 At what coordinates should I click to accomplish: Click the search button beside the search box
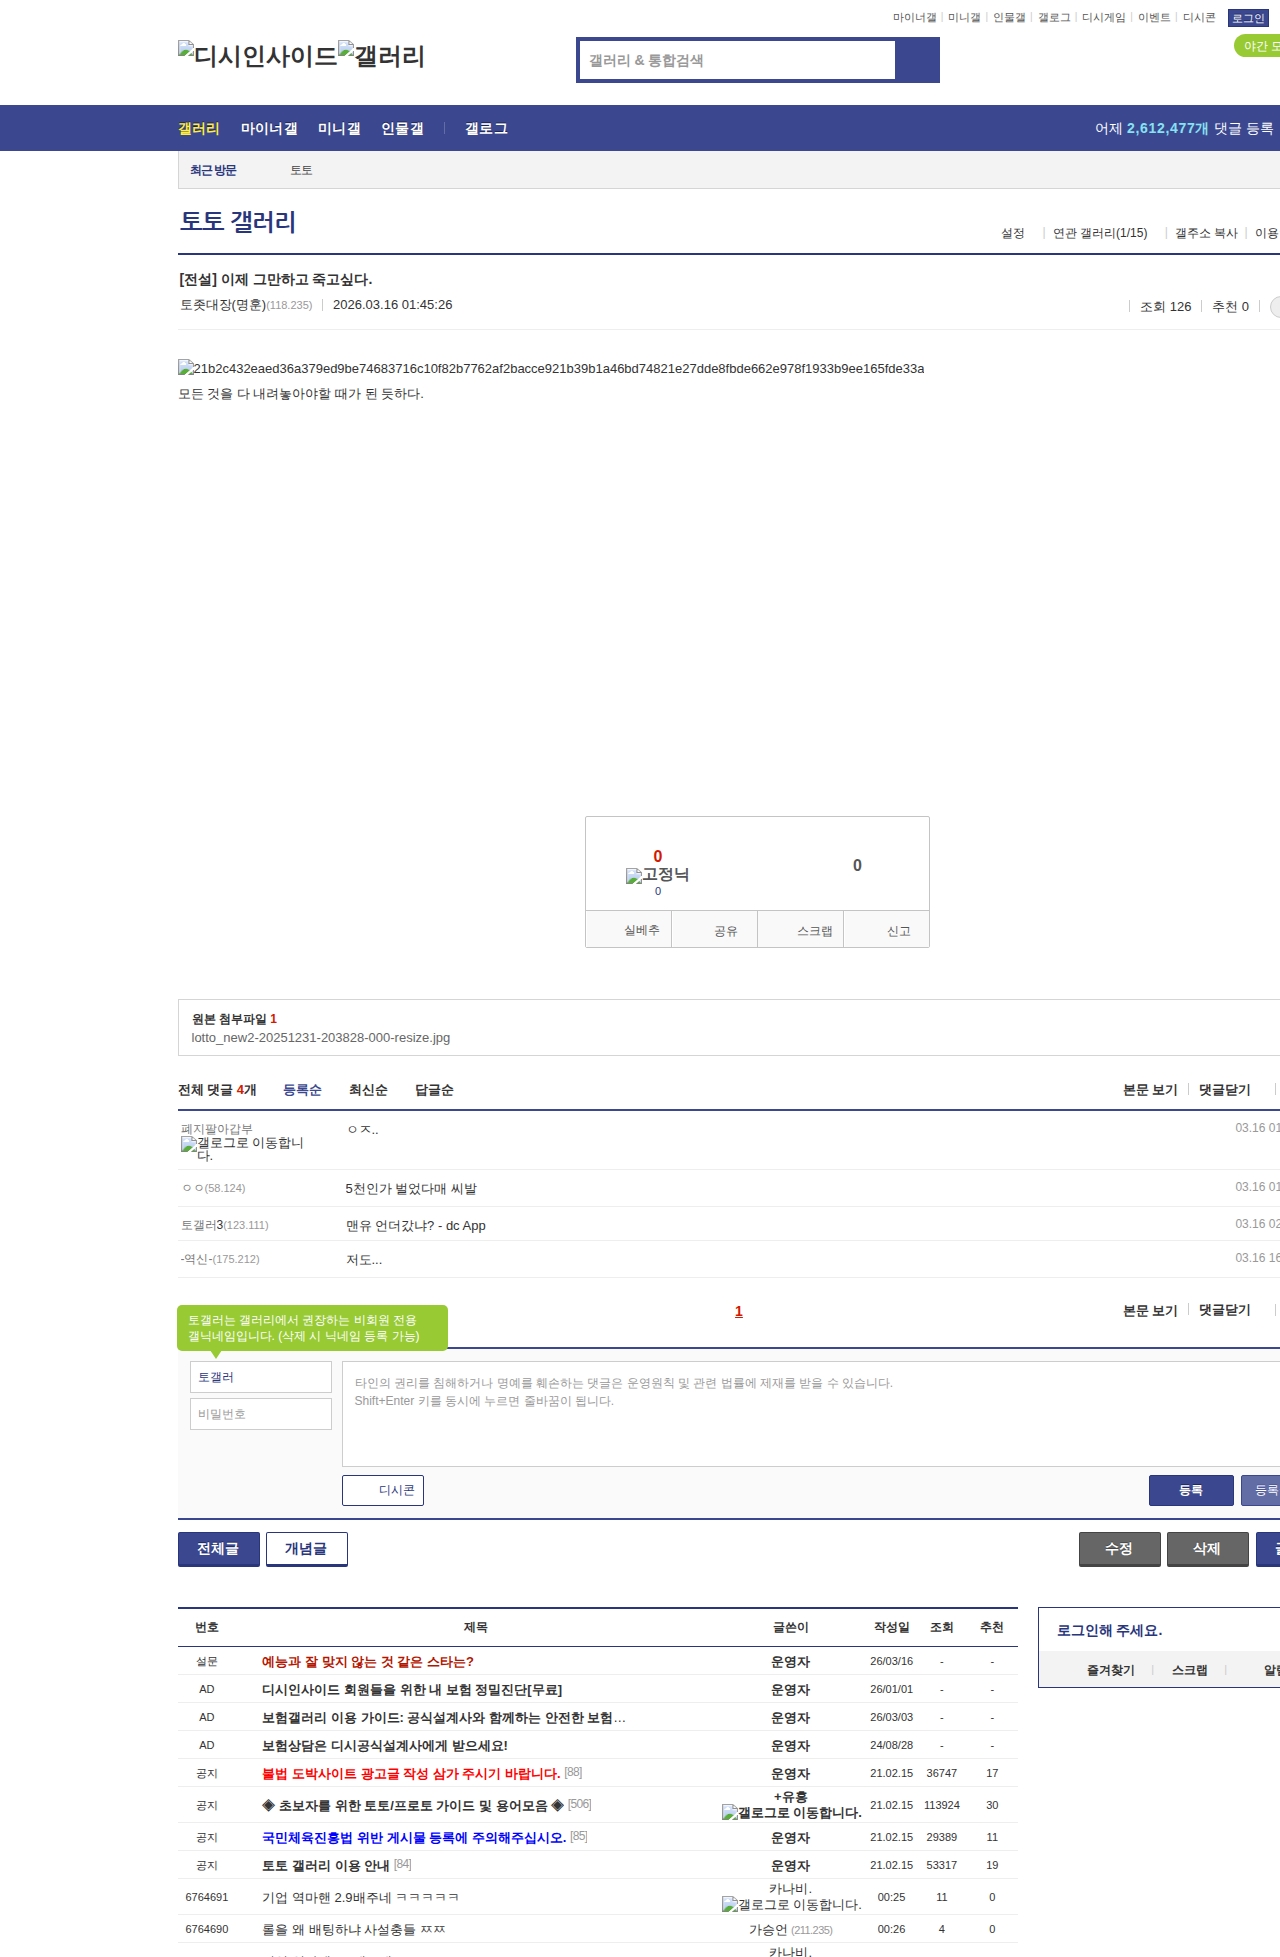pos(917,60)
